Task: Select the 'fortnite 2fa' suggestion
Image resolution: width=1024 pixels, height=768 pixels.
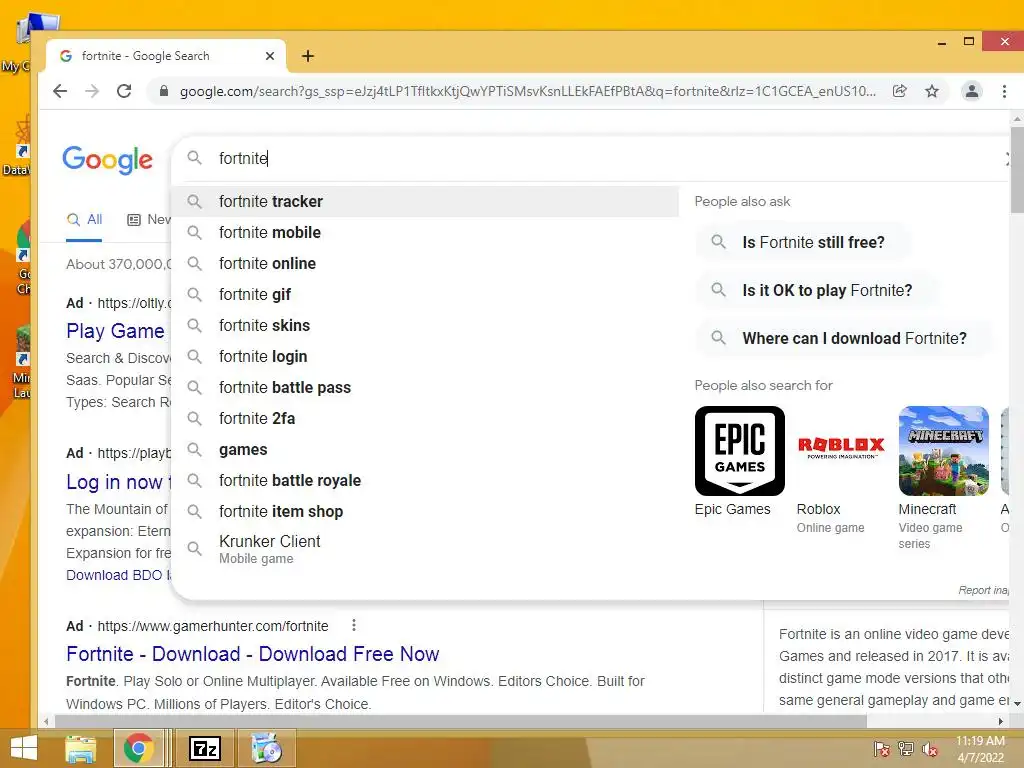Action: 425,419
